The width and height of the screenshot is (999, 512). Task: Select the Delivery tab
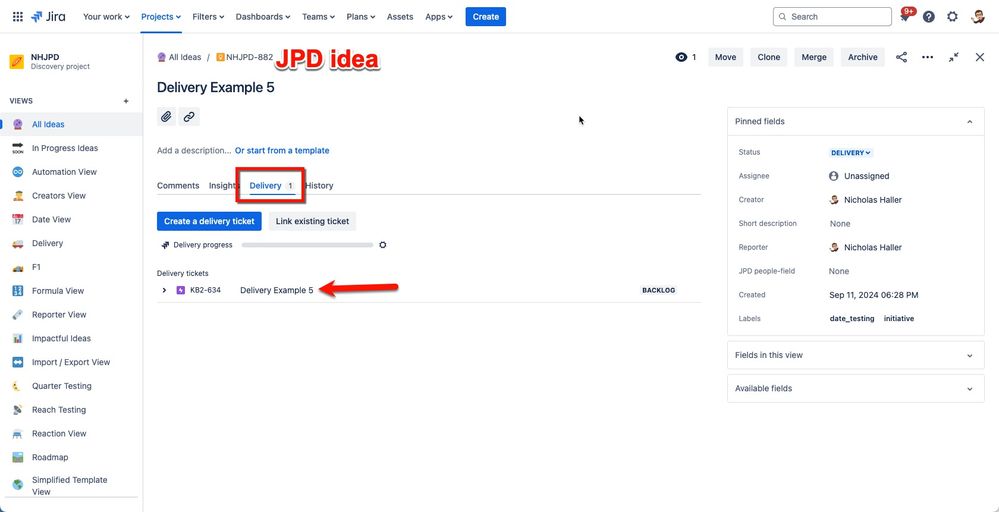tap(272, 185)
